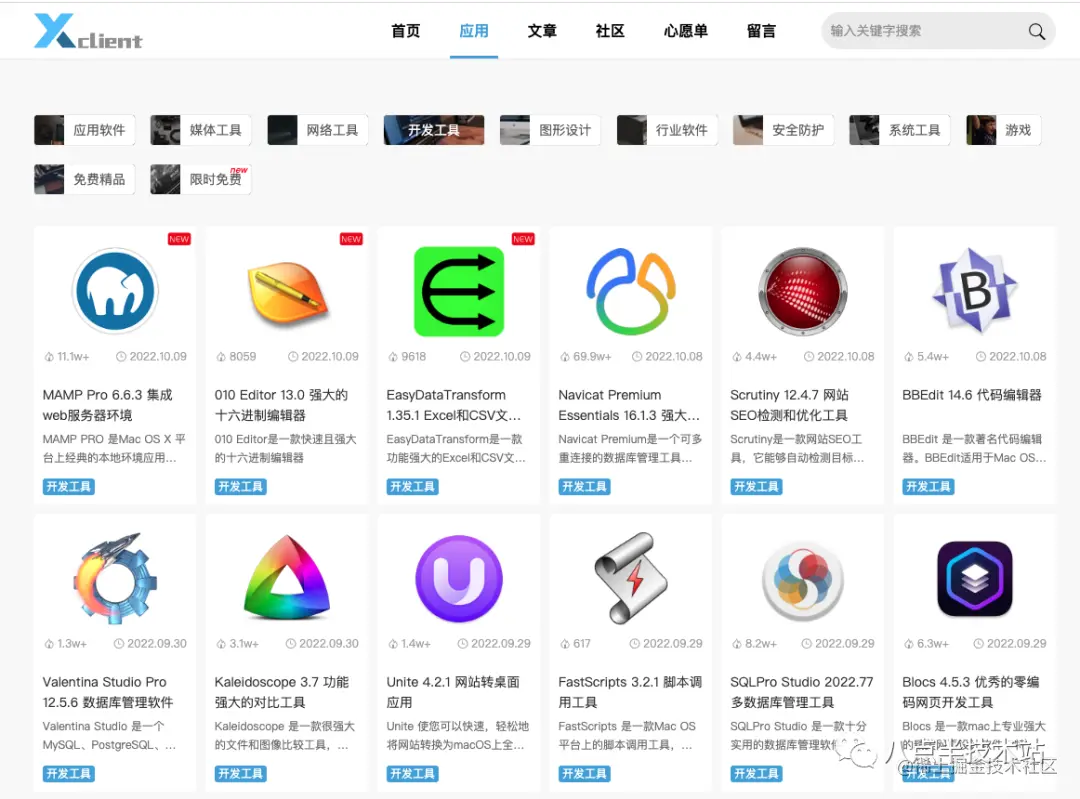Screen dimensions: 1080x799
Task: Open the 社区 nav tab
Action: [x=610, y=31]
